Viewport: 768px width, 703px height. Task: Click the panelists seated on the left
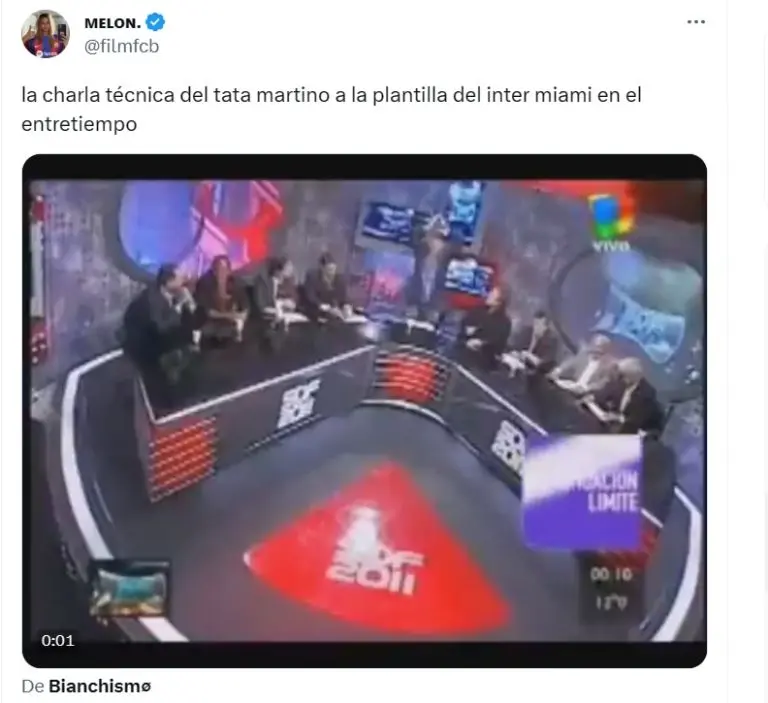[x=235, y=304]
